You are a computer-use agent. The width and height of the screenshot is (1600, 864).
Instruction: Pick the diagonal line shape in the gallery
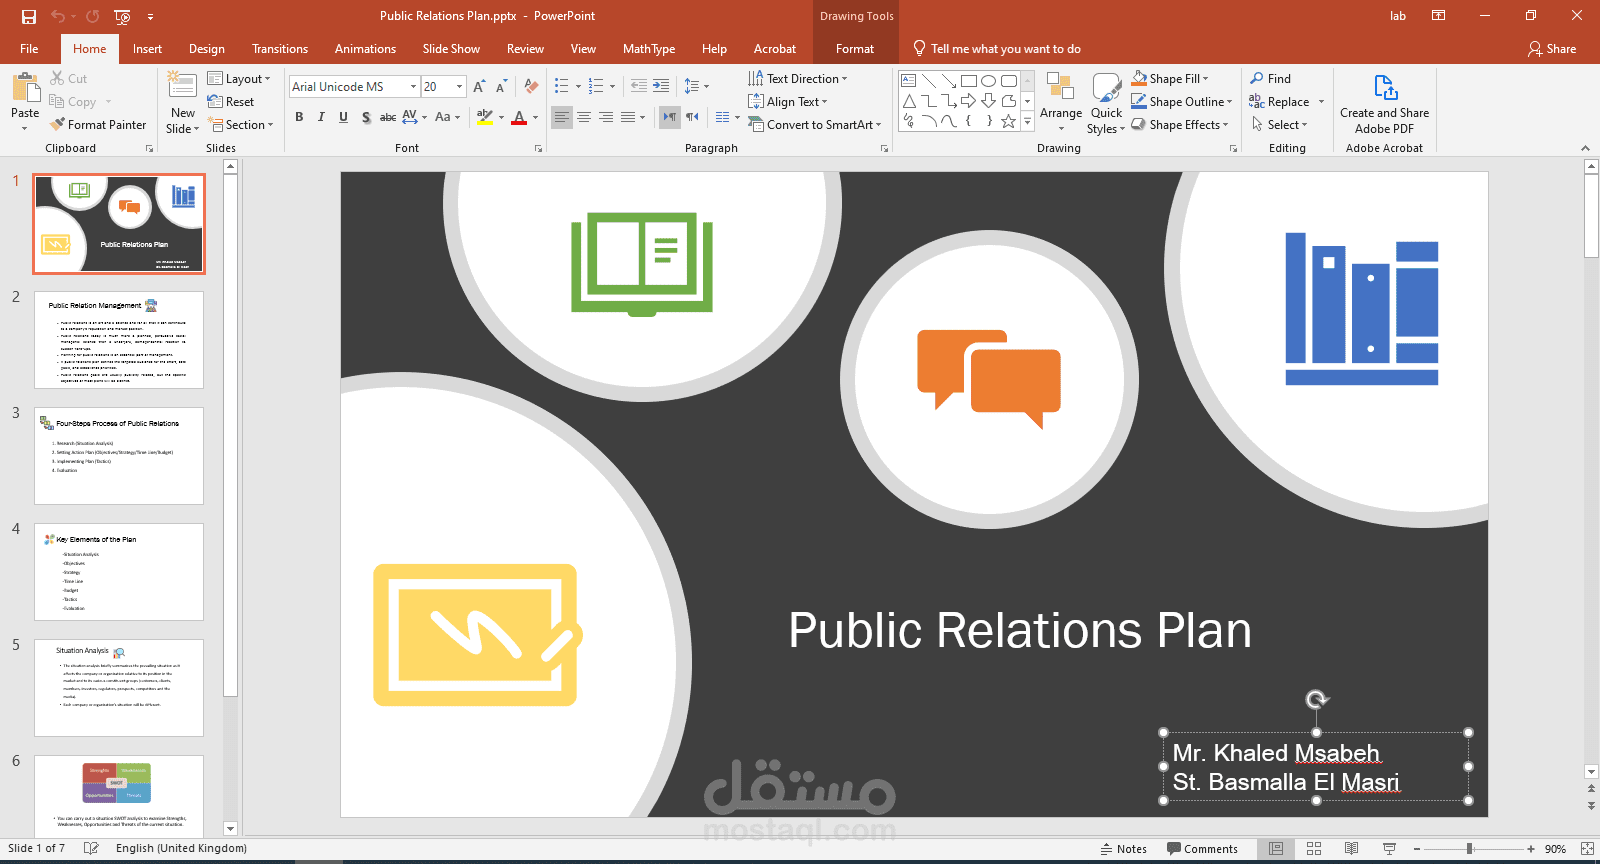tap(928, 81)
